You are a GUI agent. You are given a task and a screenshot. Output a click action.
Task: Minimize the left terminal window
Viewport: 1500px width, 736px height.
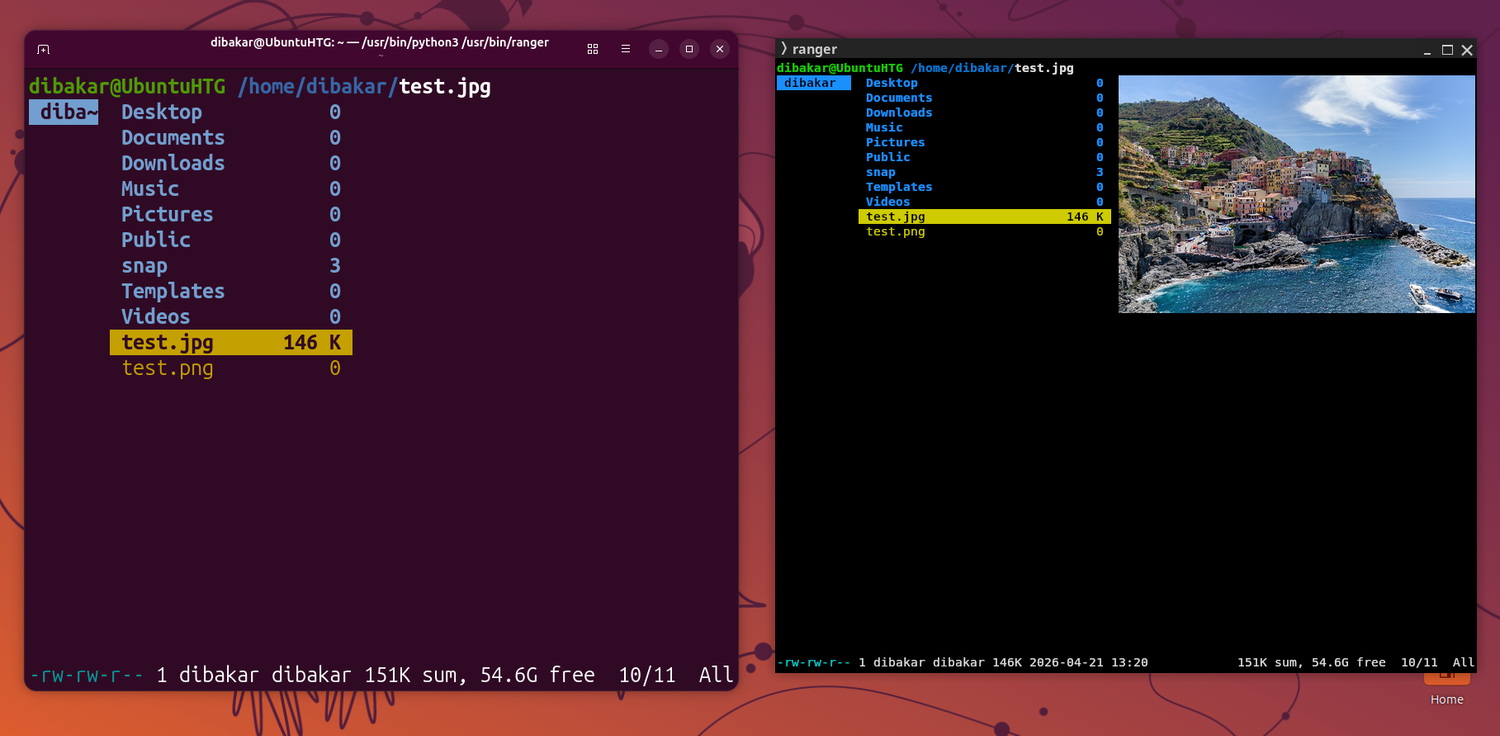pyautogui.click(x=658, y=49)
